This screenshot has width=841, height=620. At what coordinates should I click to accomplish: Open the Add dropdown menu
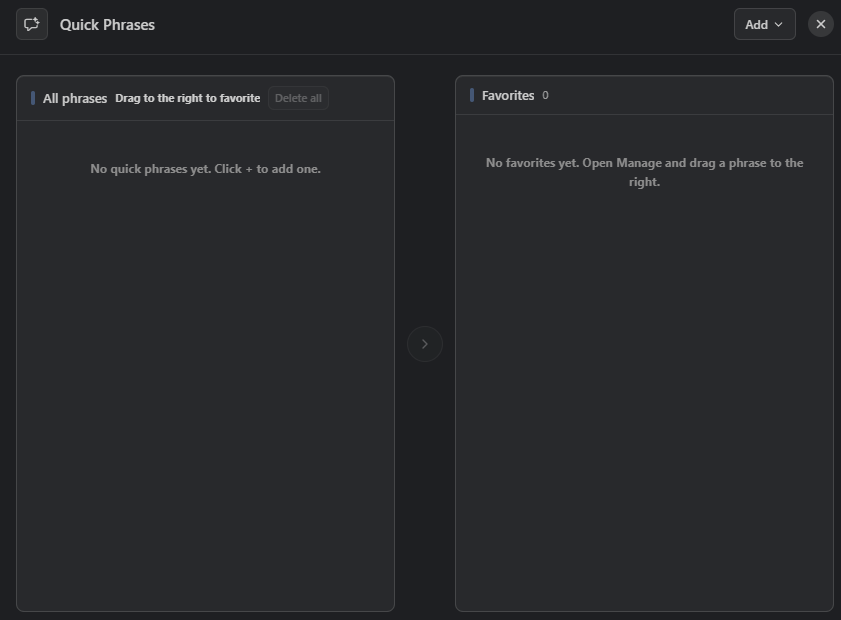[764, 24]
